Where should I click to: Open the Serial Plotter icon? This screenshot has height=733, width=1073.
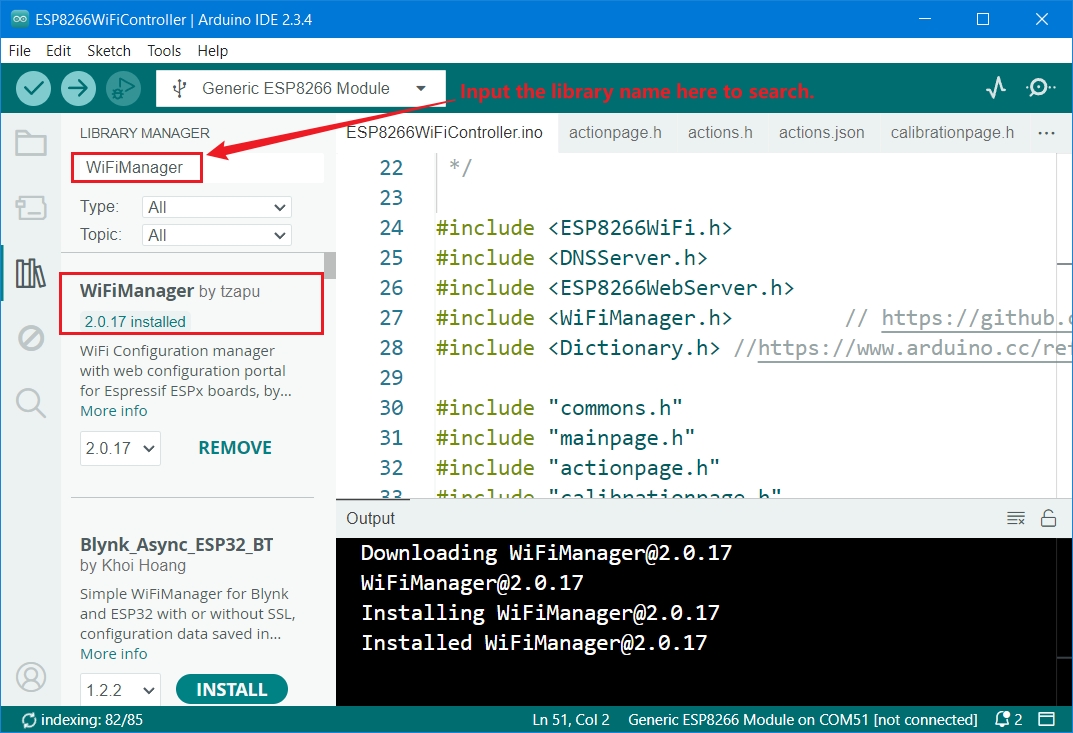coord(995,88)
